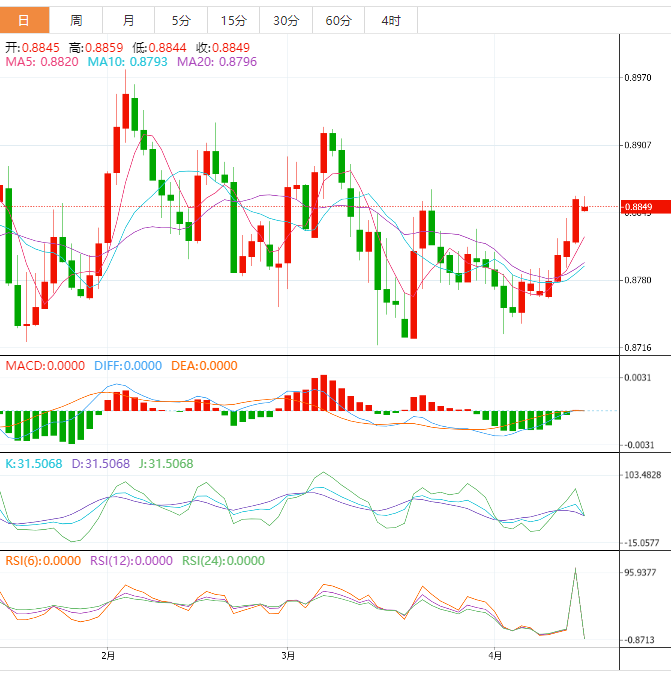Click the K:31.5068 KDJ label
Image resolution: width=671 pixels, height=677 pixels.
34,464
